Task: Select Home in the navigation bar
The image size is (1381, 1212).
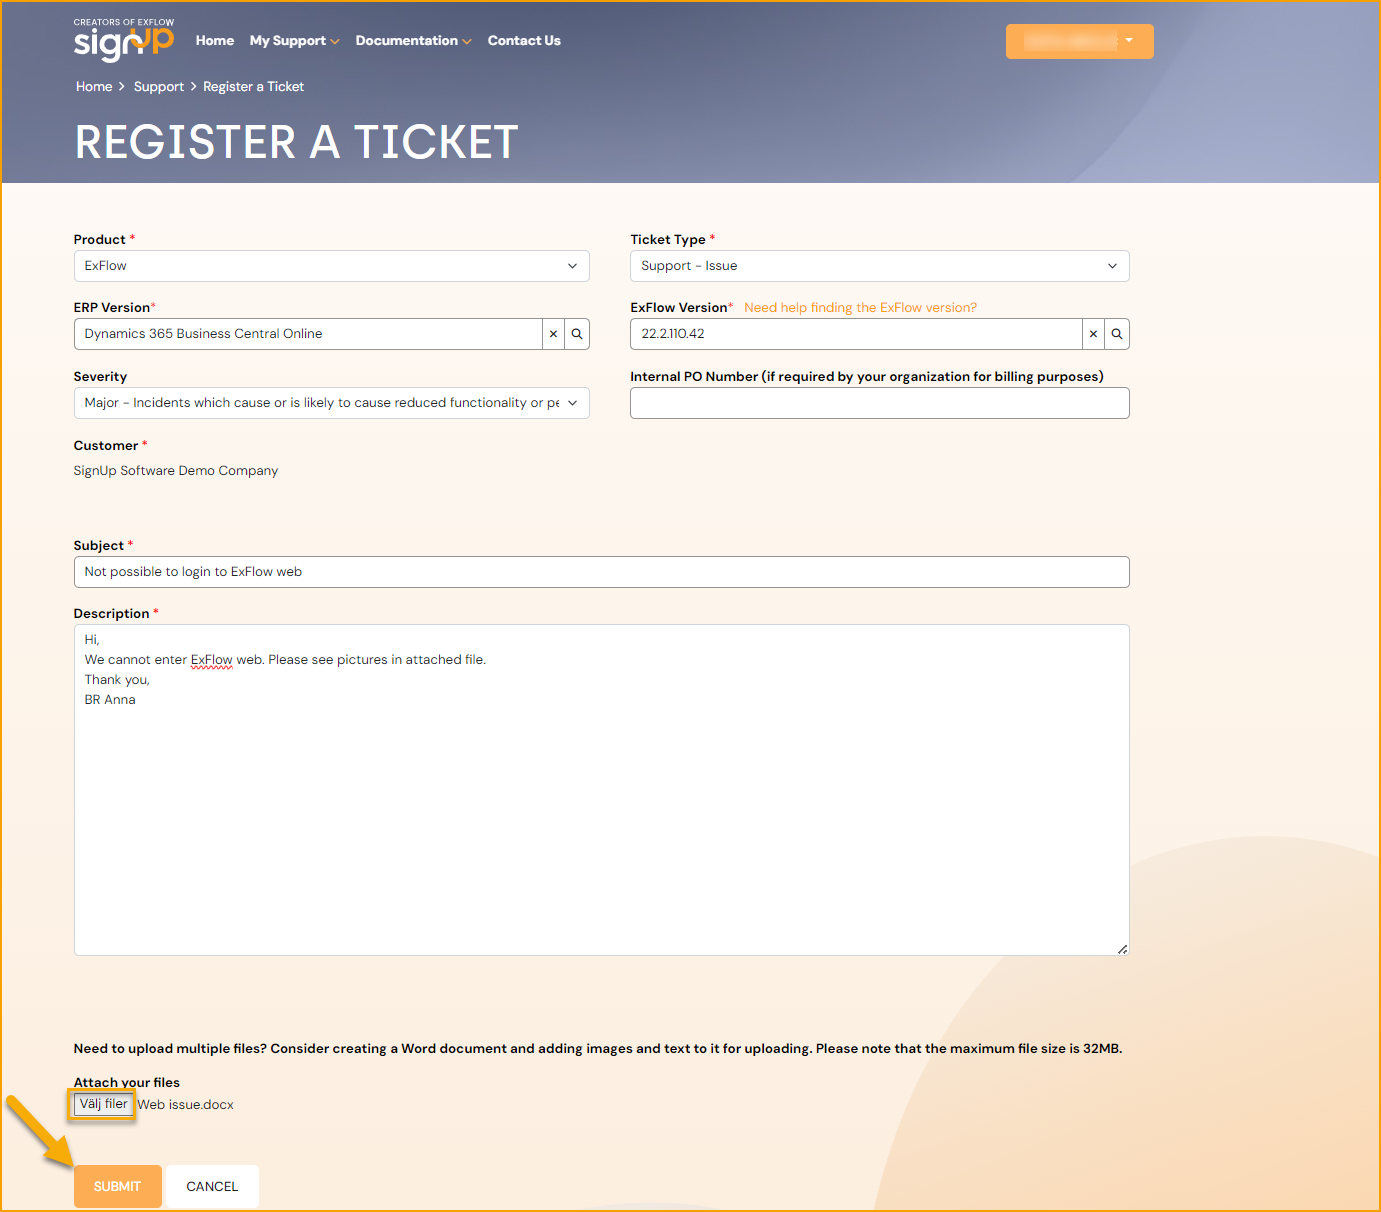Action: pyautogui.click(x=214, y=40)
